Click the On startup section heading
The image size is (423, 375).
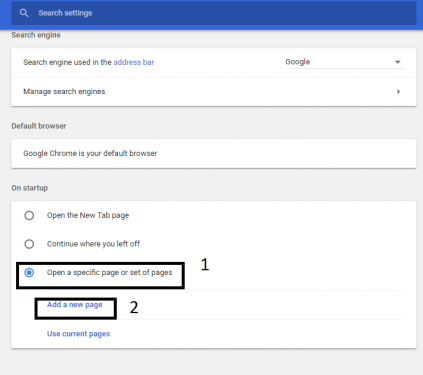pos(30,188)
